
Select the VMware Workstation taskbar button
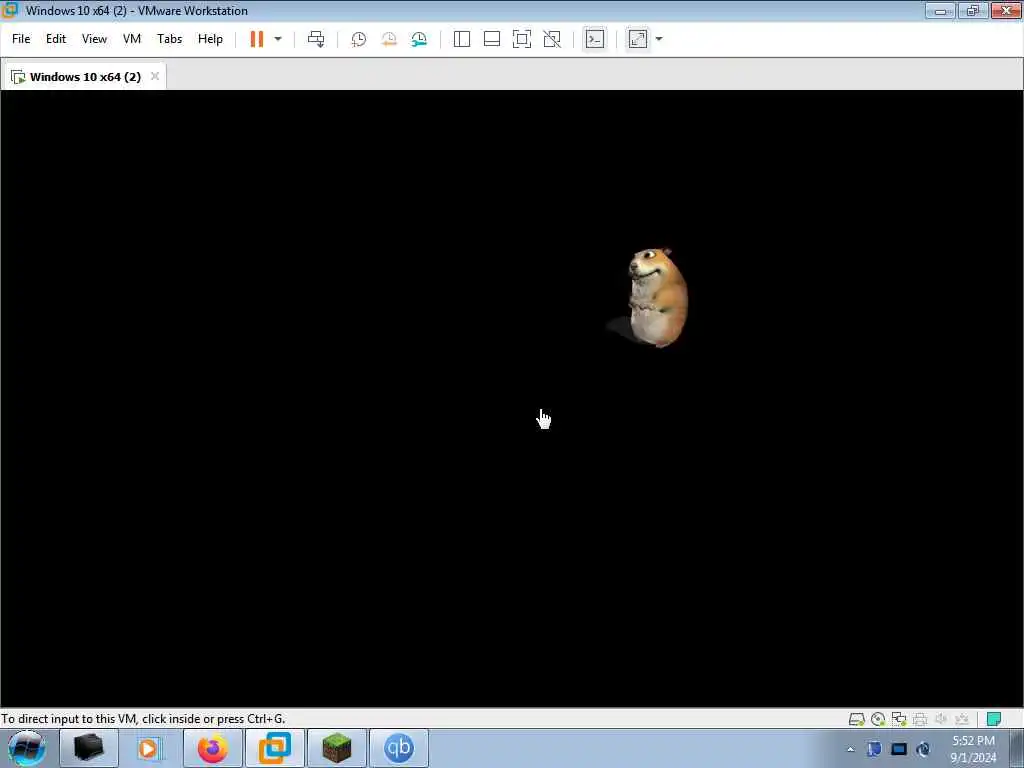point(275,748)
